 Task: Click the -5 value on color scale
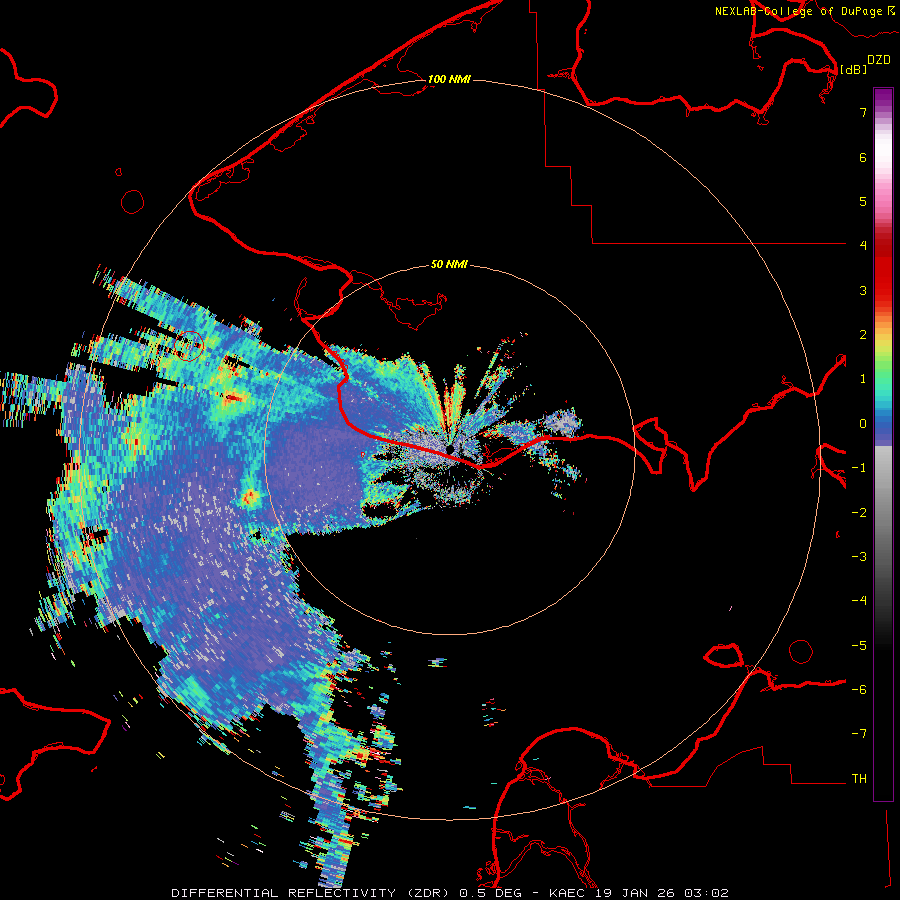point(859,646)
